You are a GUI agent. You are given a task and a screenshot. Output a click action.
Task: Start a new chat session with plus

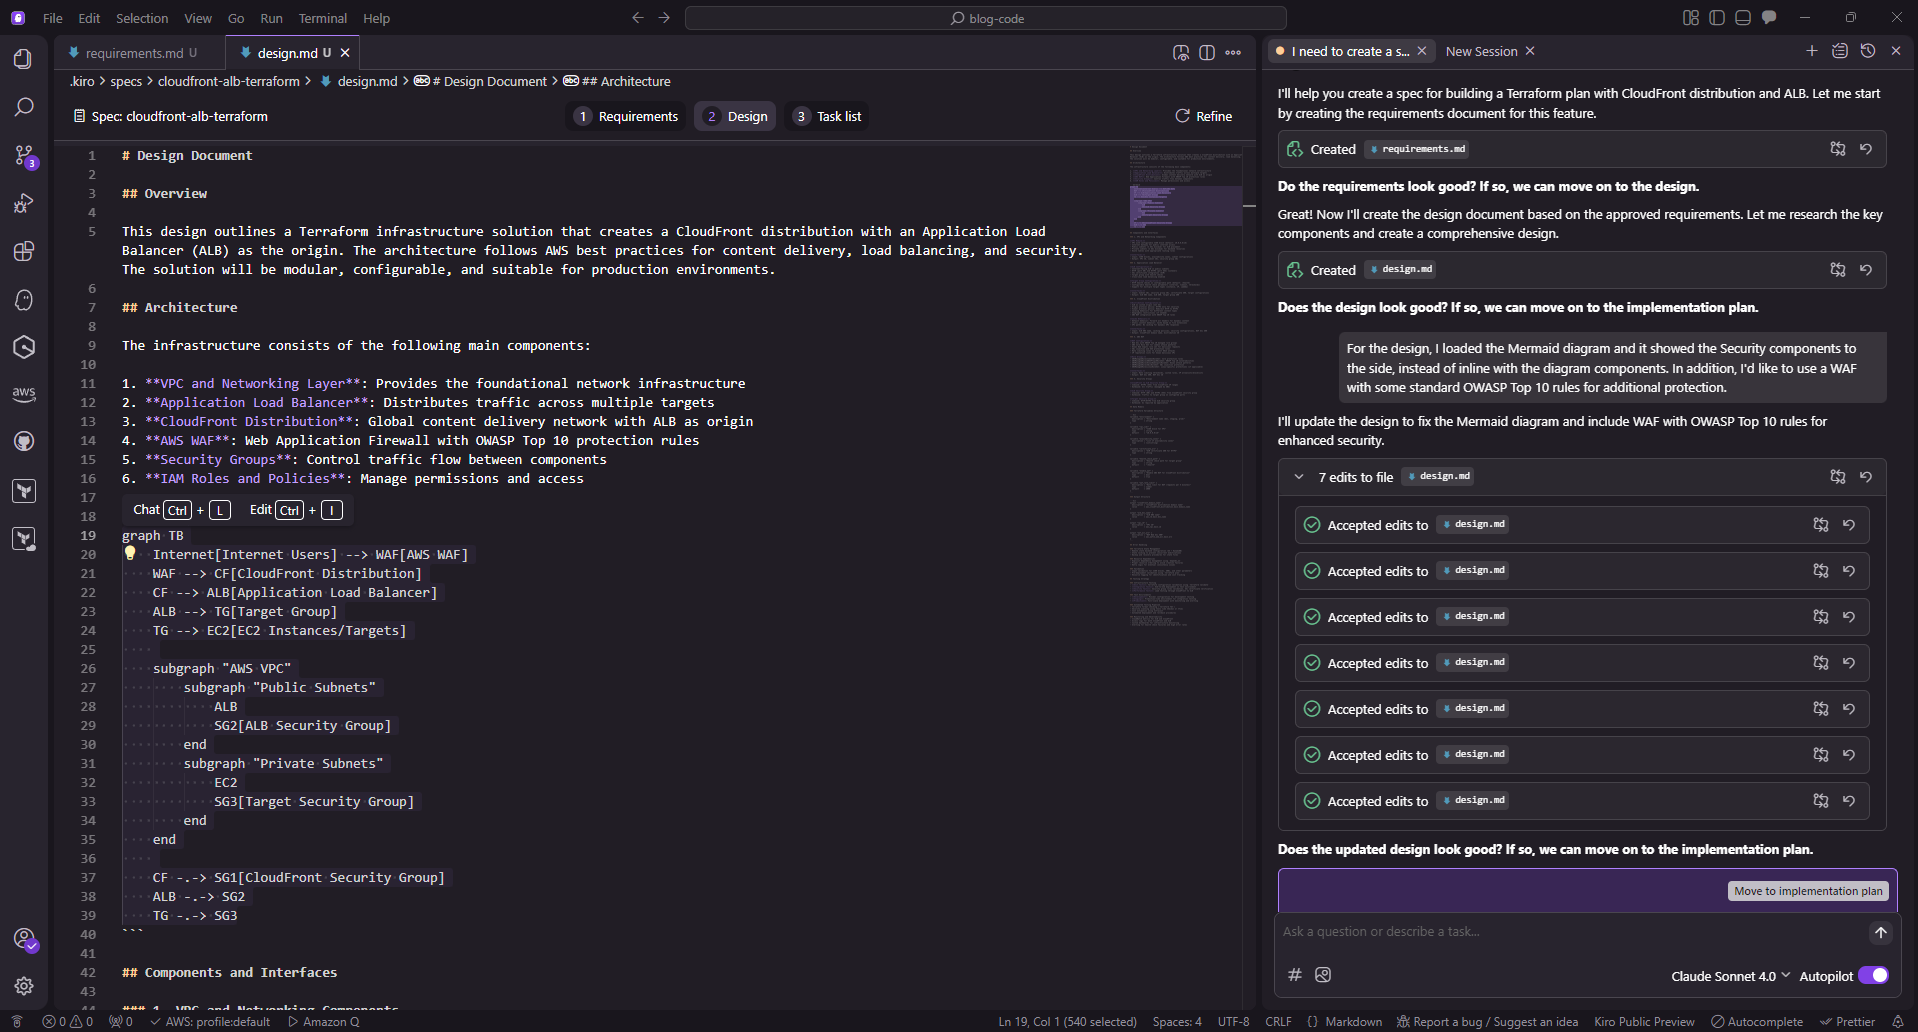[x=1812, y=51]
